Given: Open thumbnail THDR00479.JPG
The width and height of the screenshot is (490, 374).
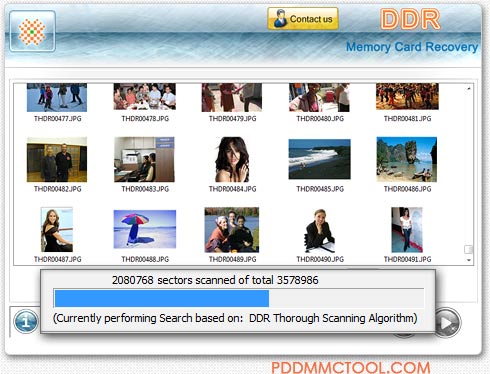Looking at the screenshot, I should click(x=232, y=97).
